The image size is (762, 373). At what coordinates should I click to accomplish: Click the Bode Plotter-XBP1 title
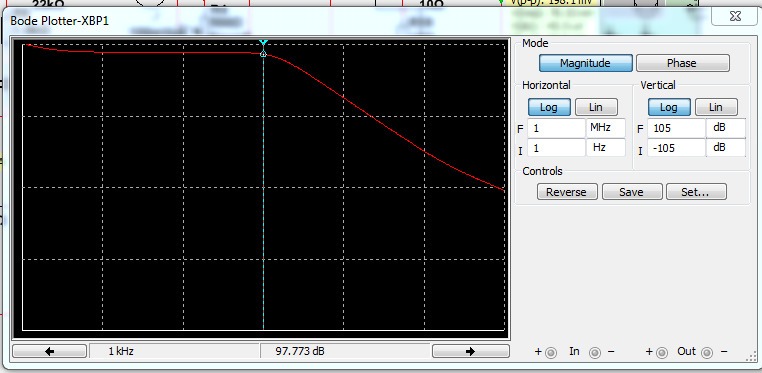click(59, 21)
